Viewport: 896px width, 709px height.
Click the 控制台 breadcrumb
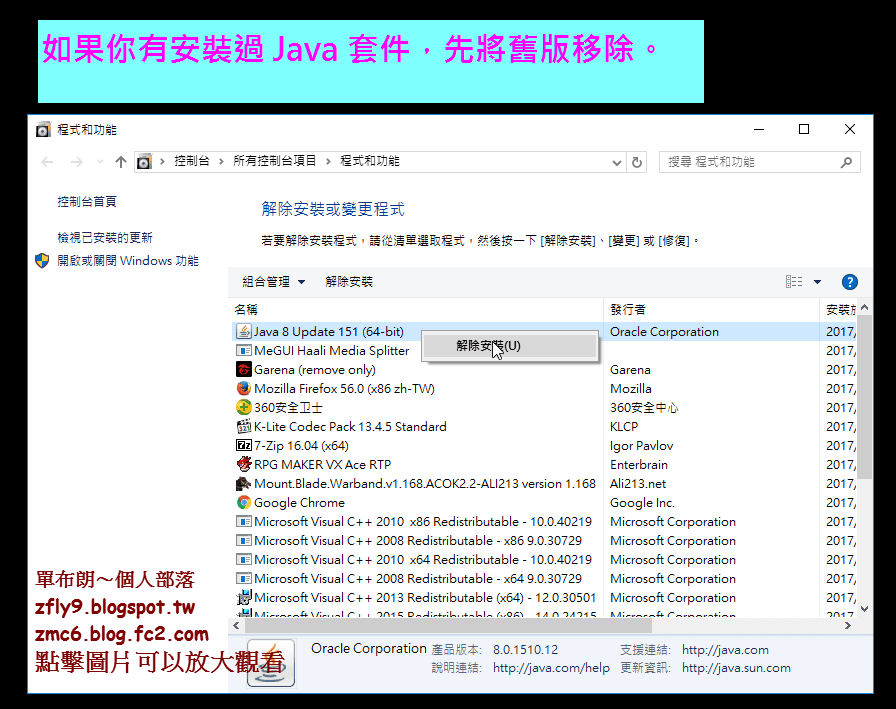coord(191,161)
